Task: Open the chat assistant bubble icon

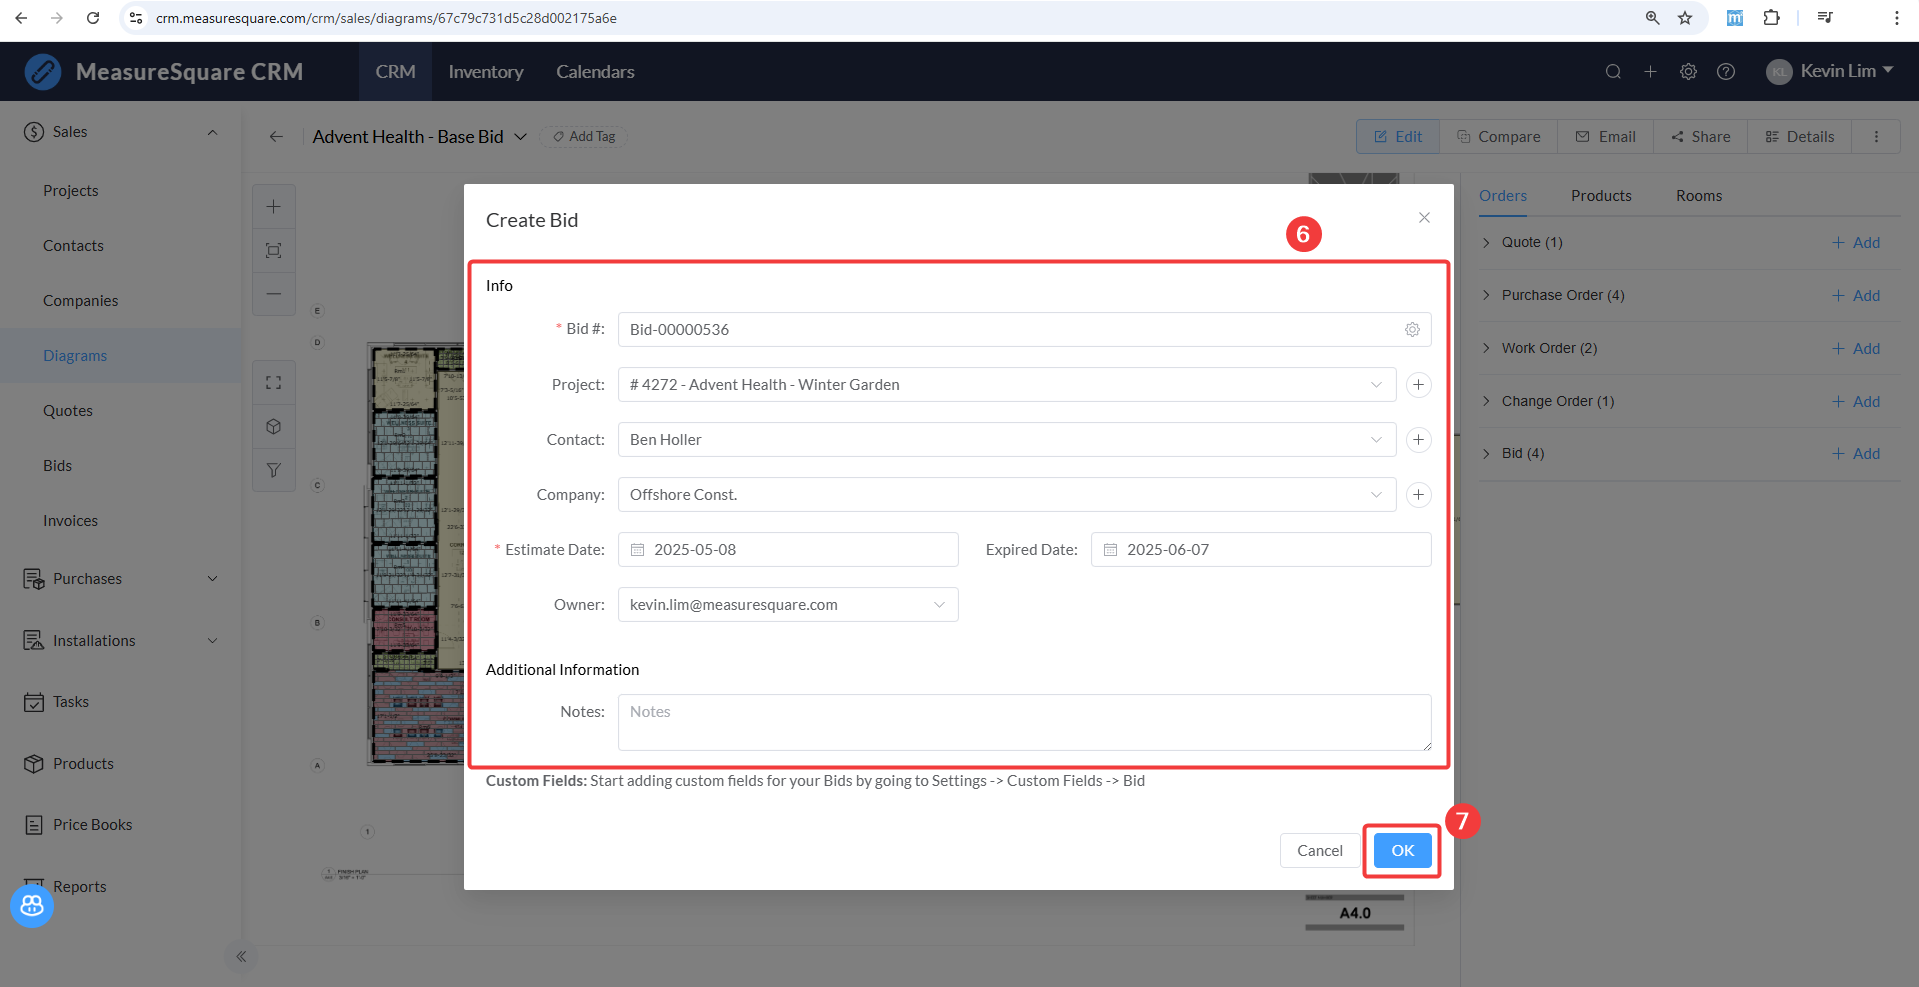Action: pyautogui.click(x=32, y=905)
